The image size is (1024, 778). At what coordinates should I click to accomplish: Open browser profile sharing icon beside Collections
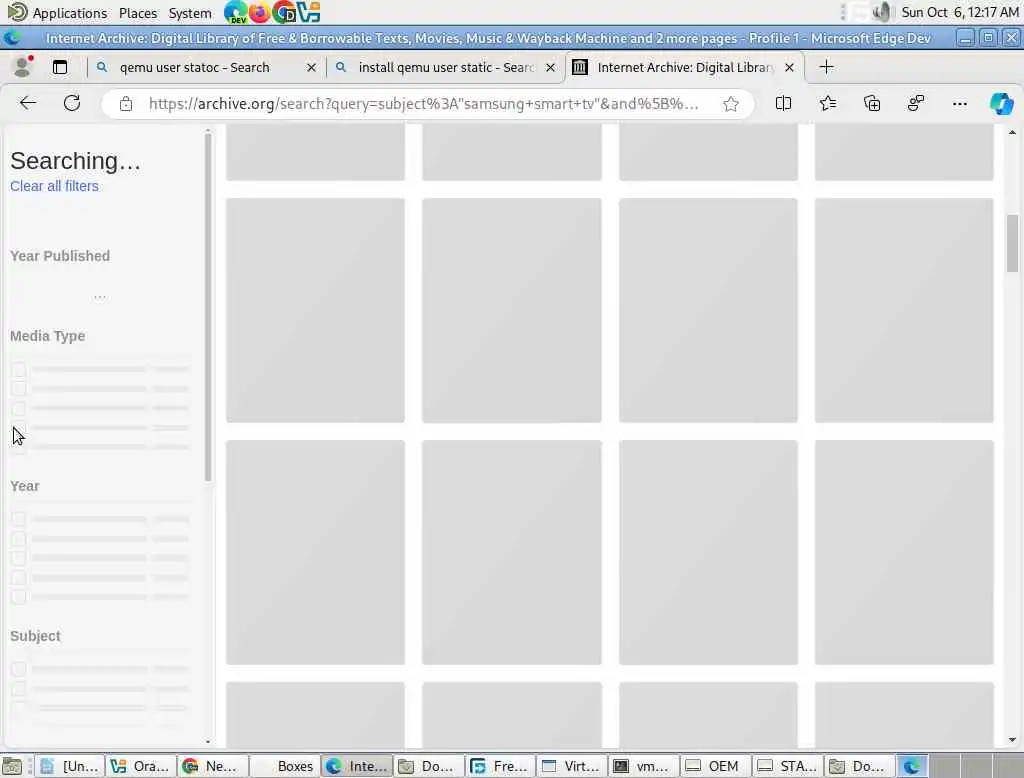(916, 103)
